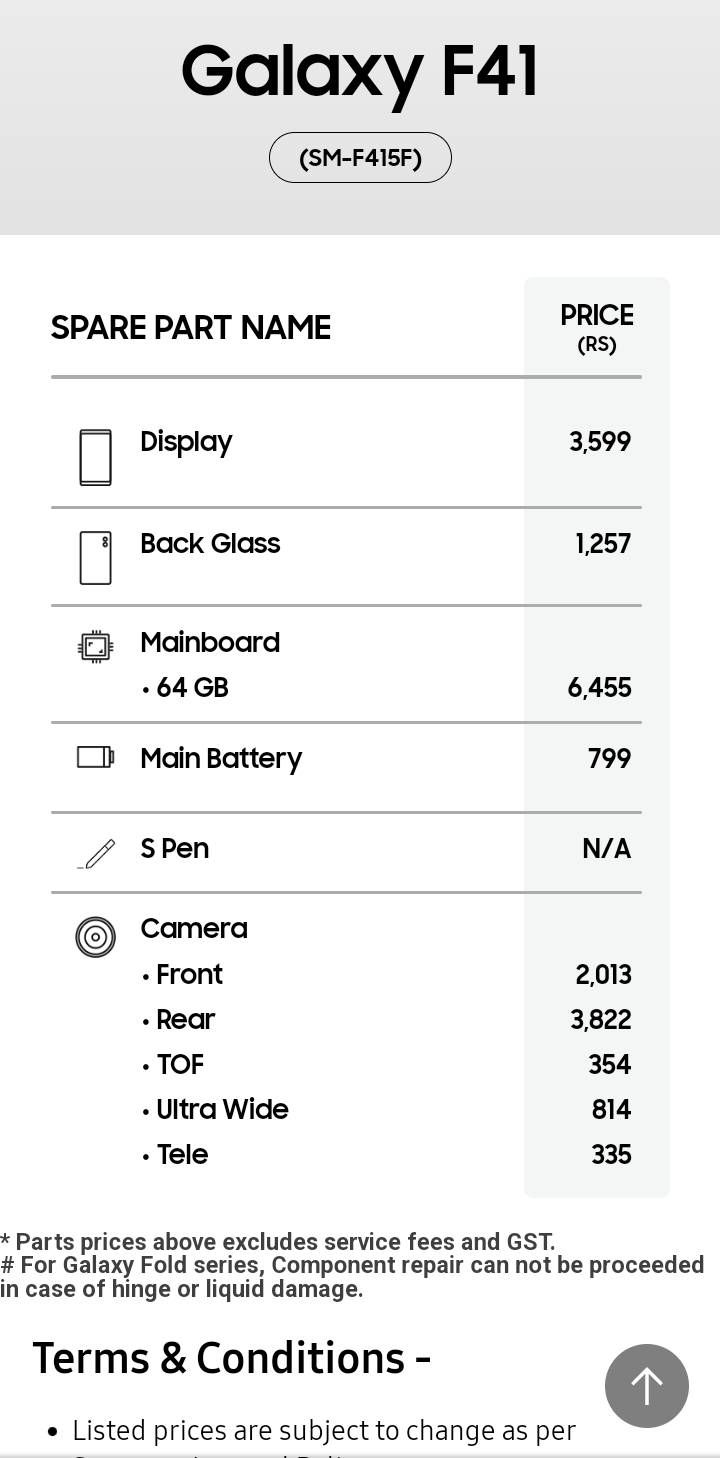Viewport: 720px width, 1458px height.
Task: Click the Camera lens icon
Action: tap(96, 937)
